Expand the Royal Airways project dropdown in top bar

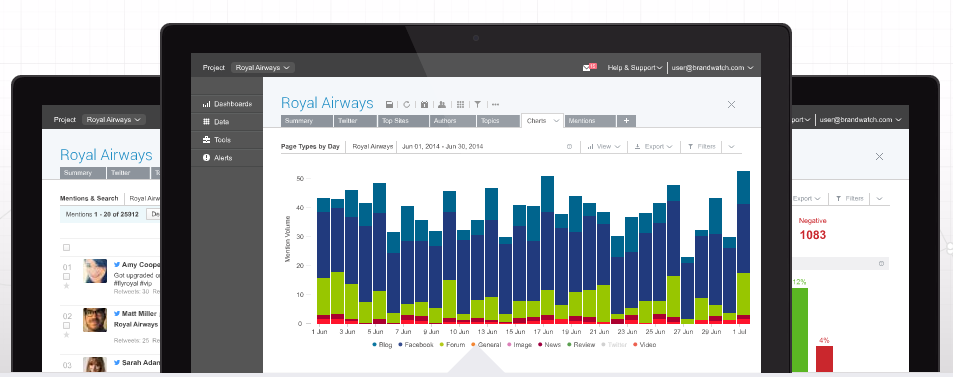(263, 67)
